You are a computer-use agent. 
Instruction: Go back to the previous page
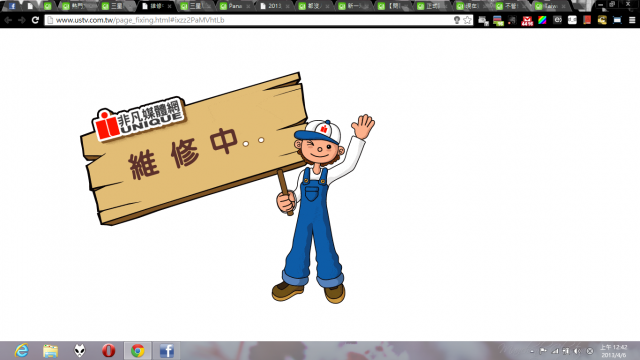coord(8,20)
